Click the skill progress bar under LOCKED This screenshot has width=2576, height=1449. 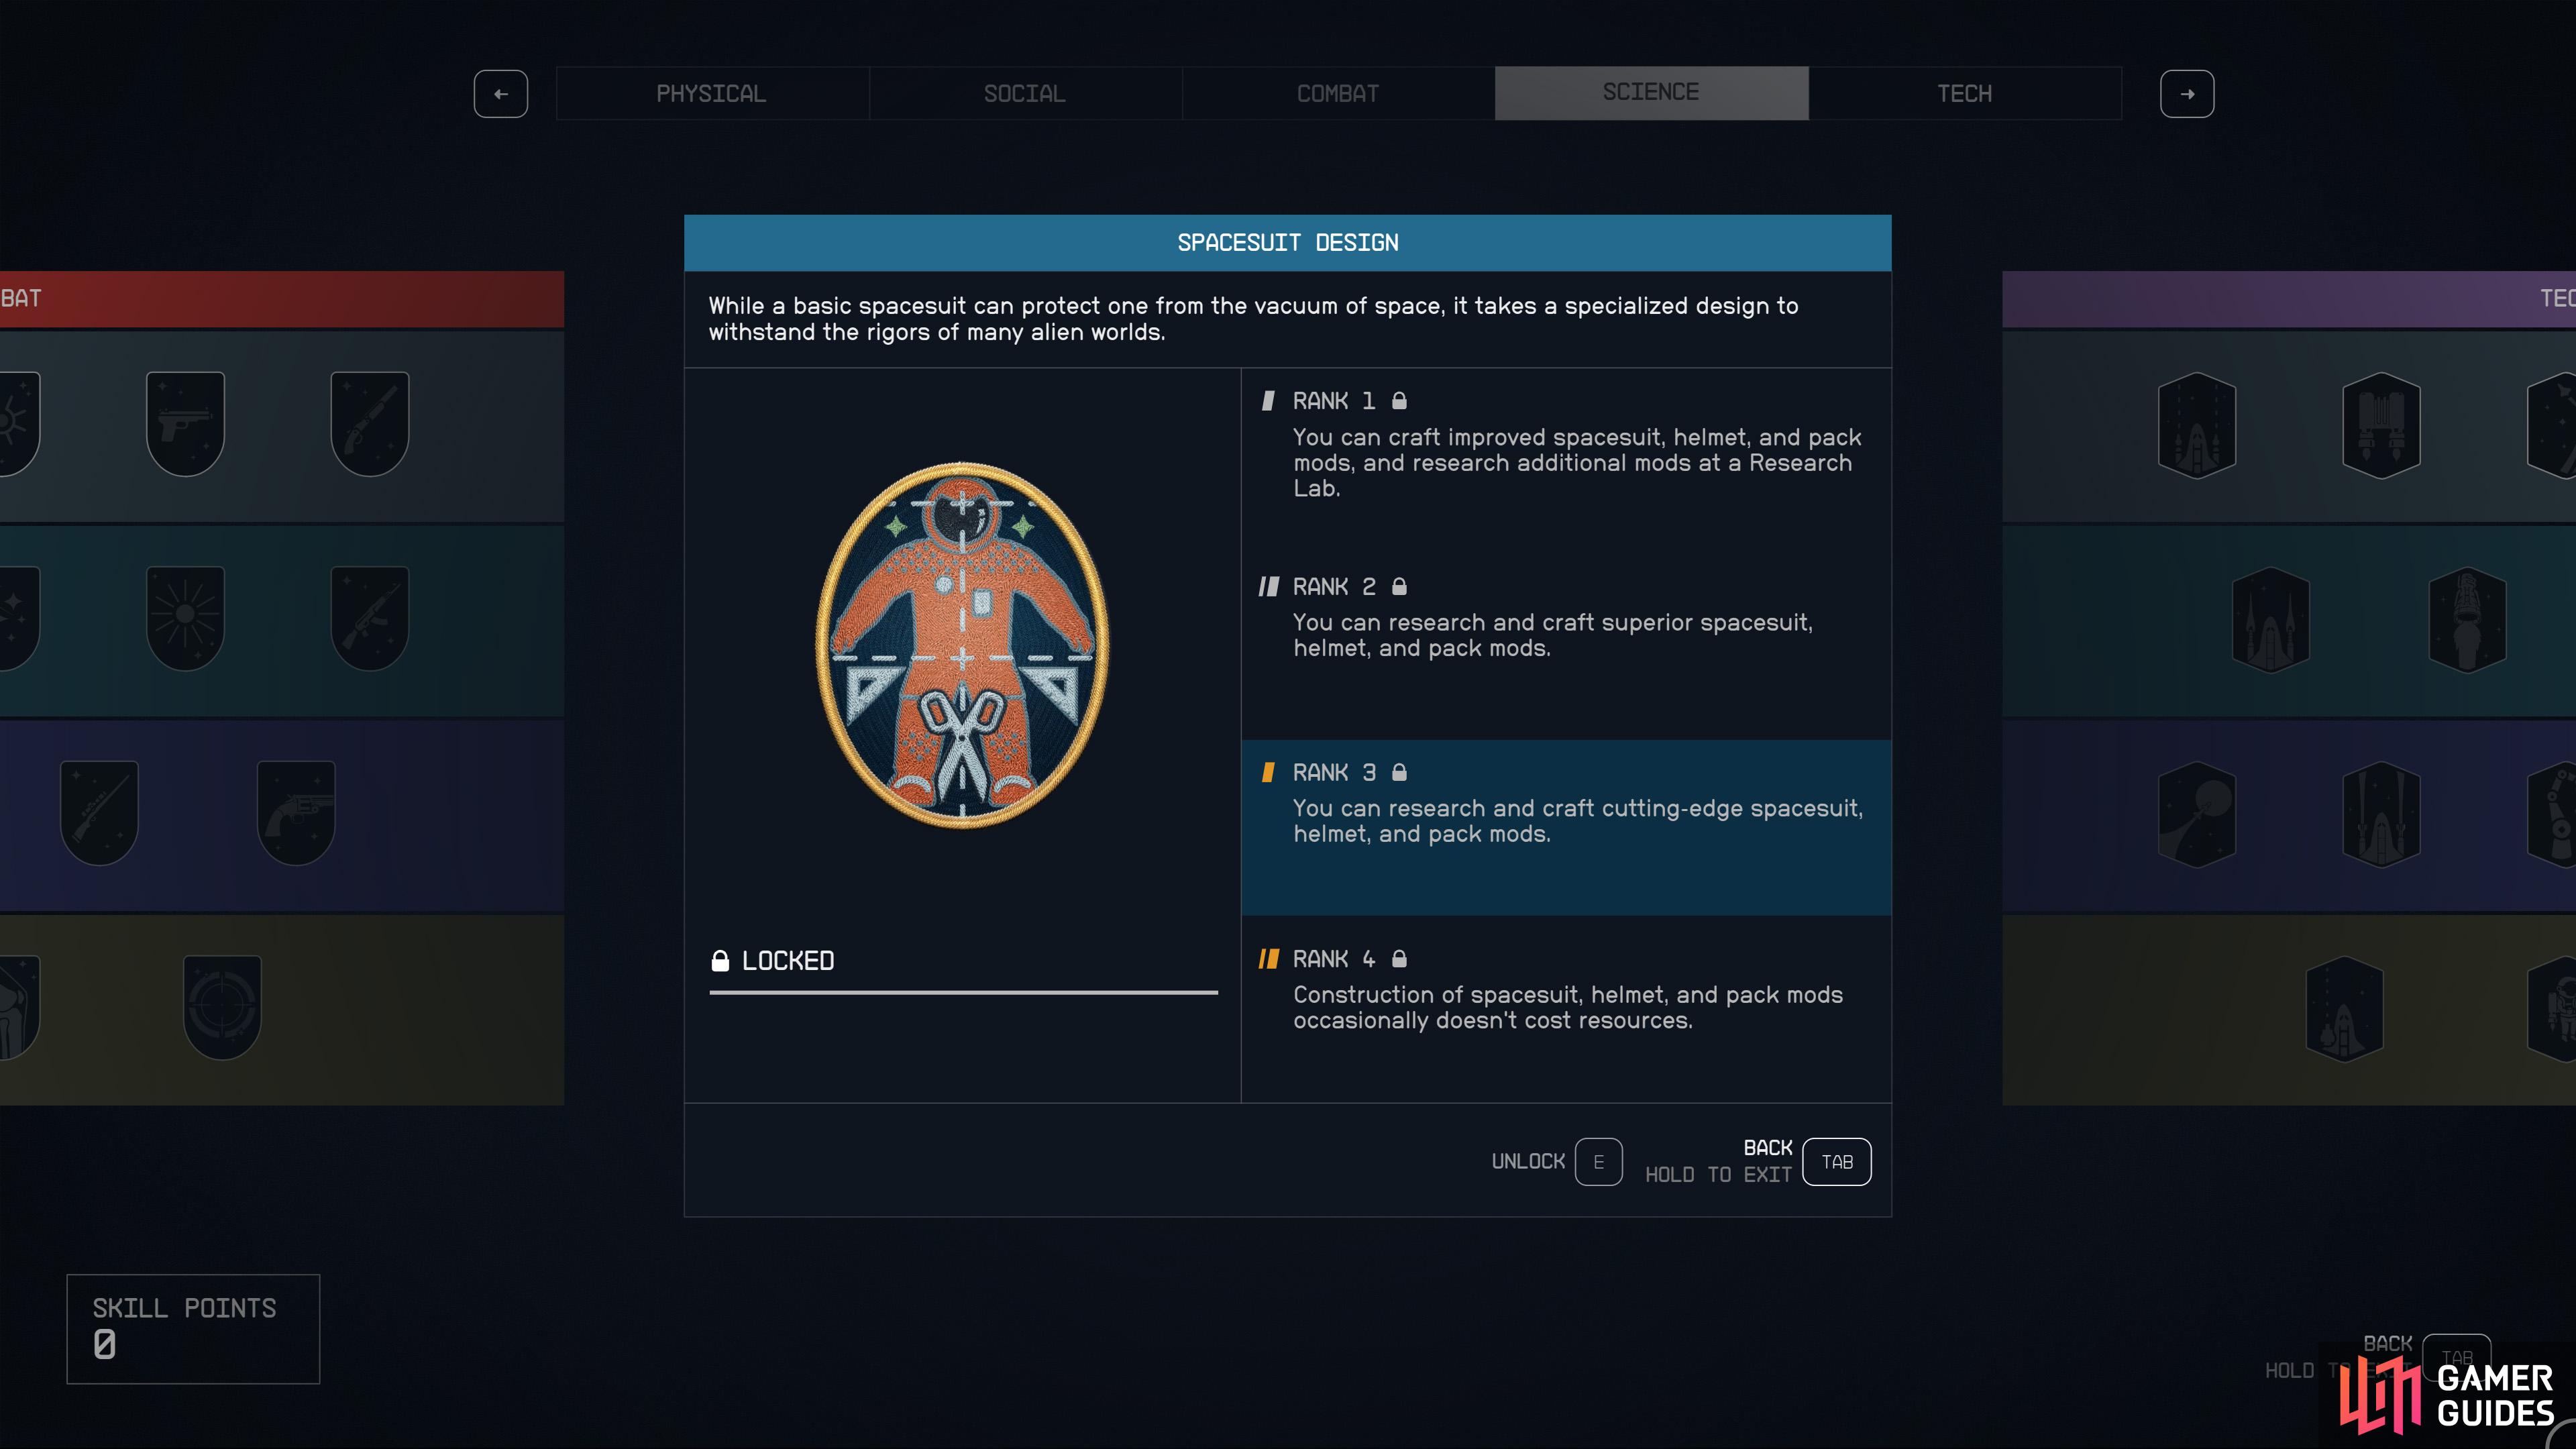pos(964,993)
